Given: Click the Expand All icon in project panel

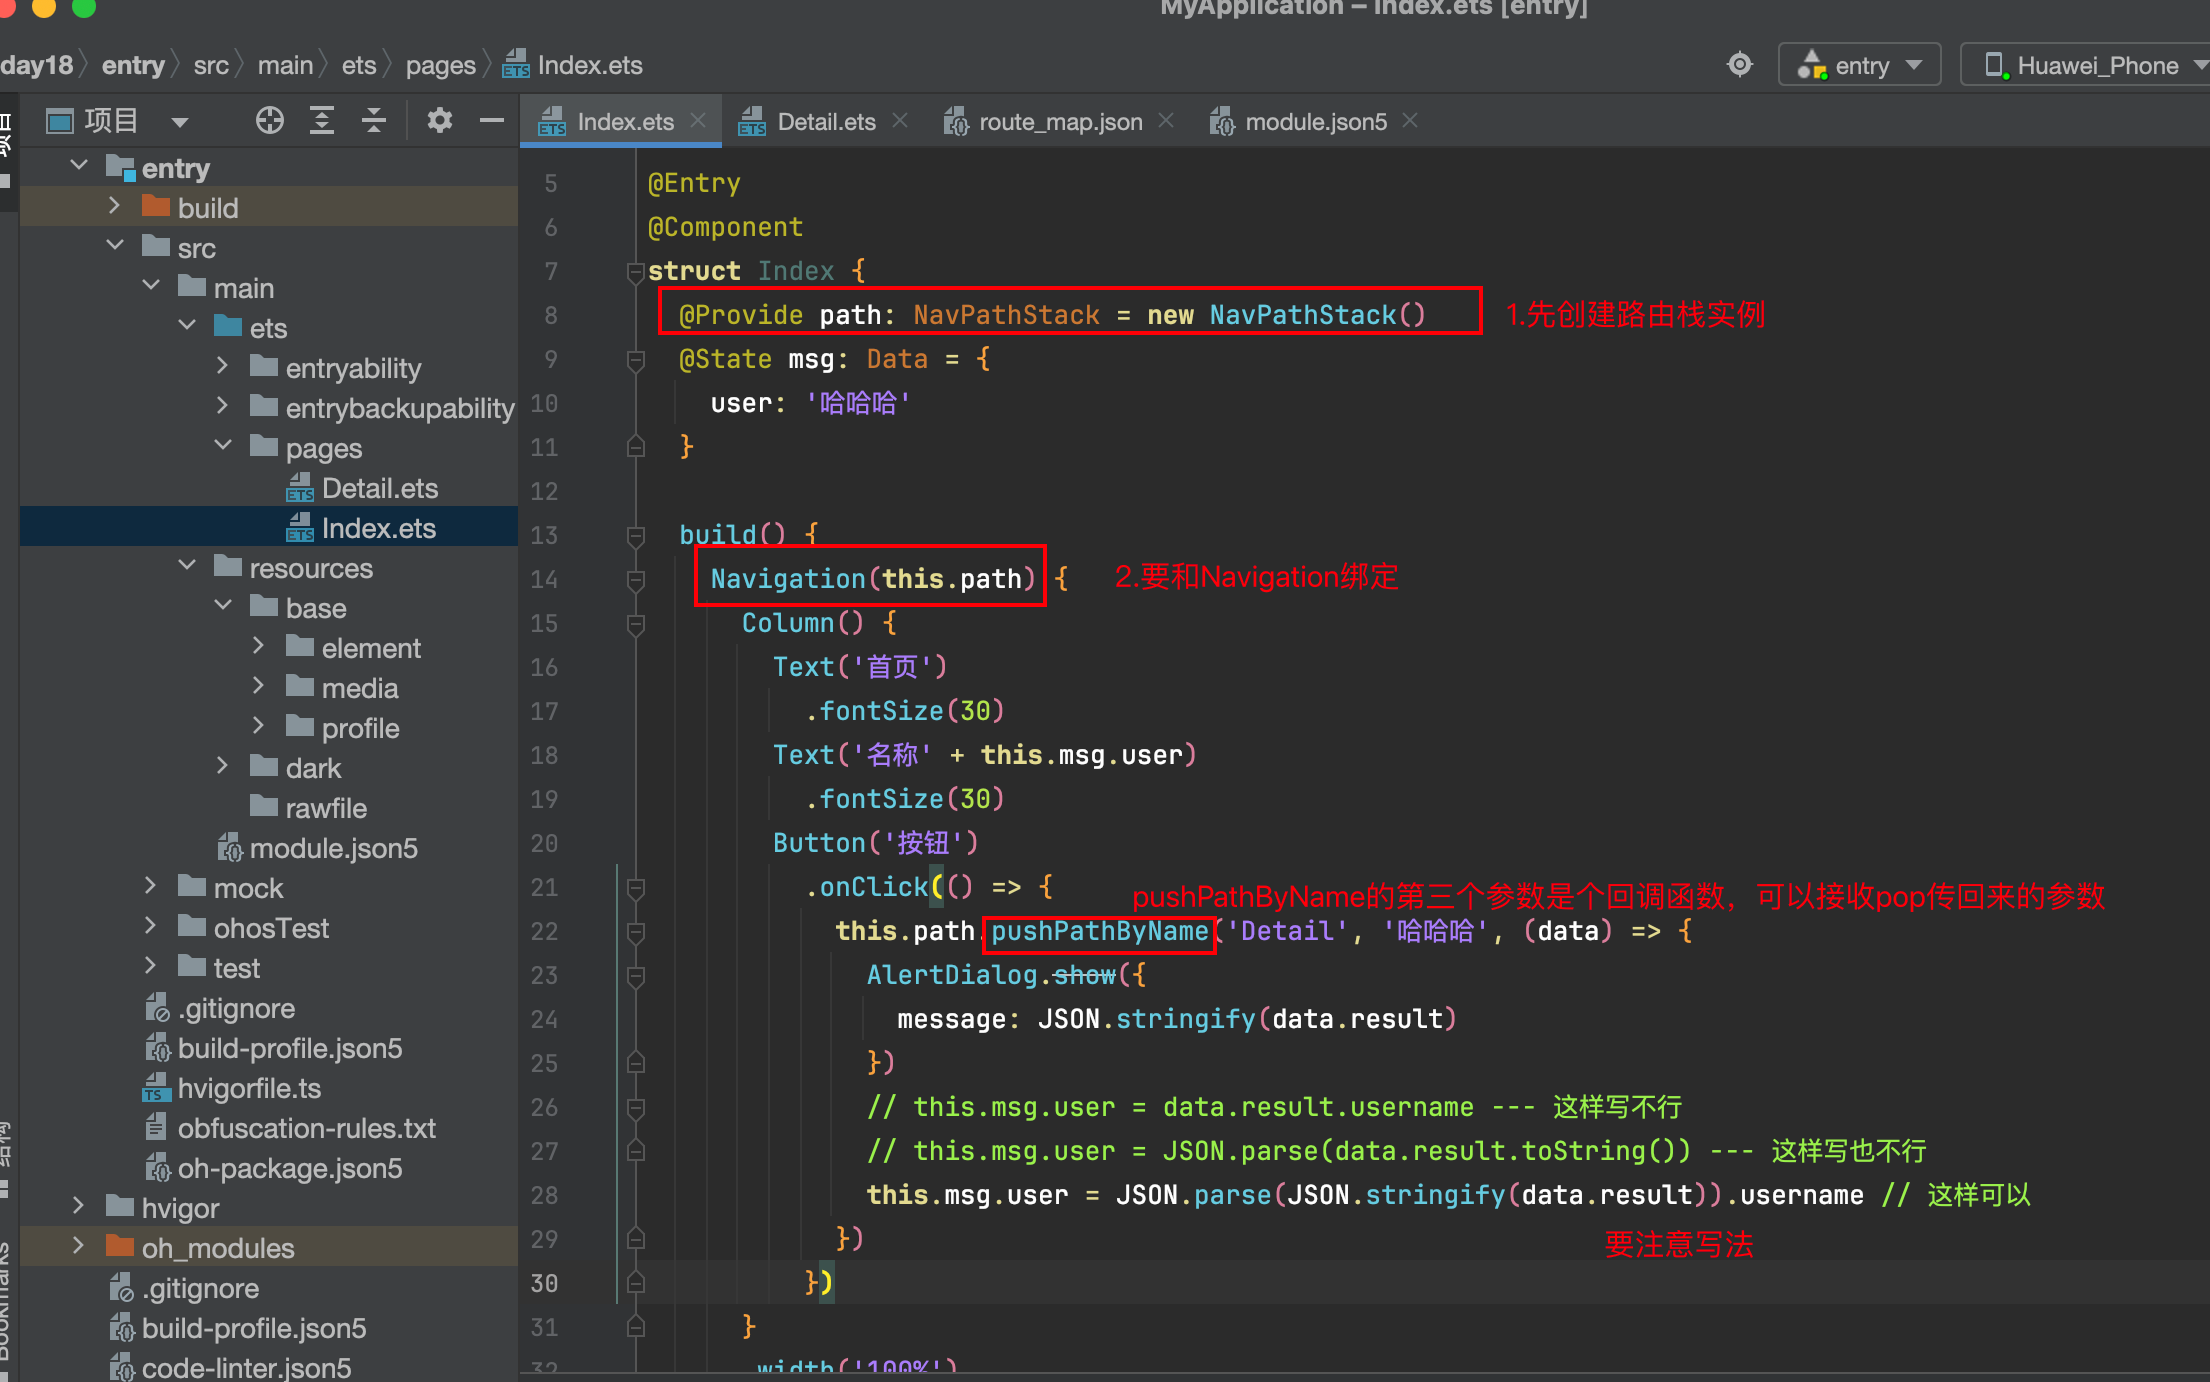Looking at the screenshot, I should 322,121.
